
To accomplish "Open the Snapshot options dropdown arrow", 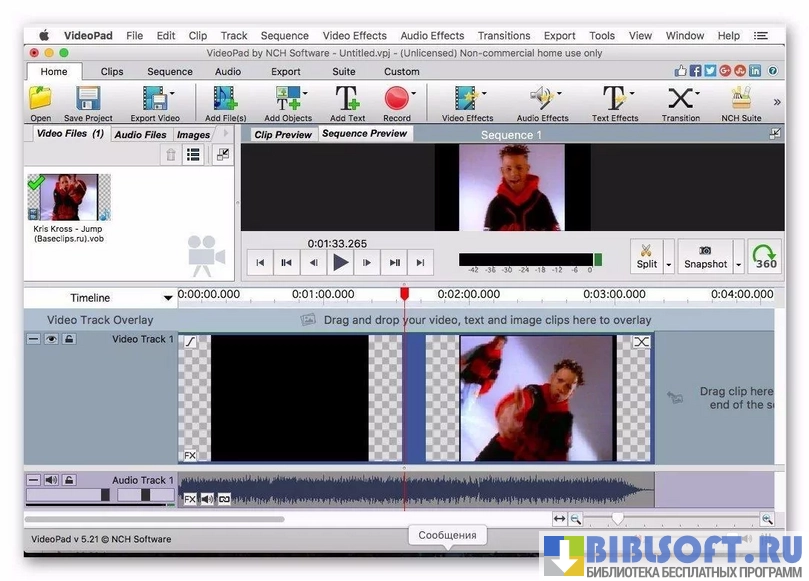I will tap(738, 265).
